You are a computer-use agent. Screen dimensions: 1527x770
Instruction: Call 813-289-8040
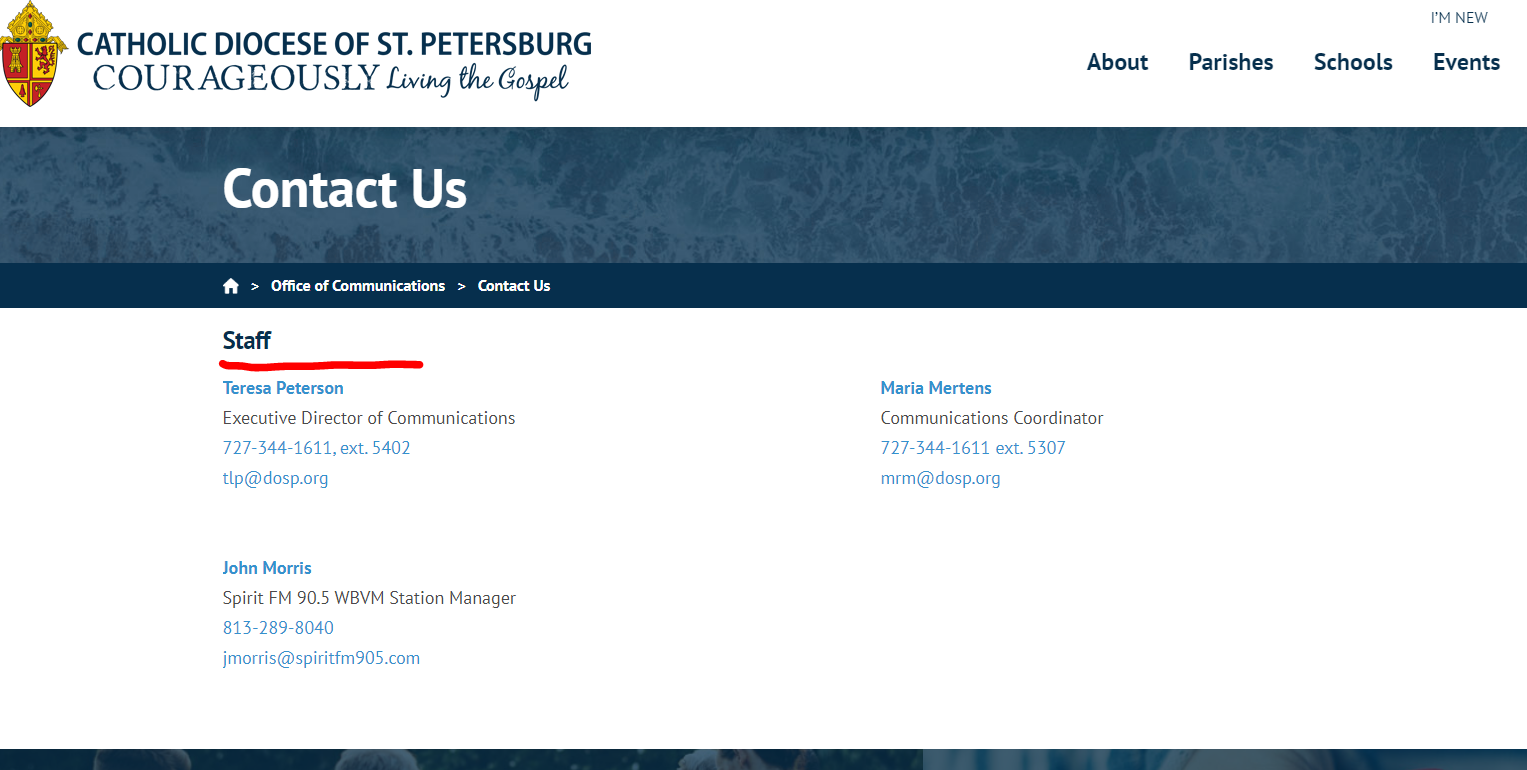click(x=278, y=628)
